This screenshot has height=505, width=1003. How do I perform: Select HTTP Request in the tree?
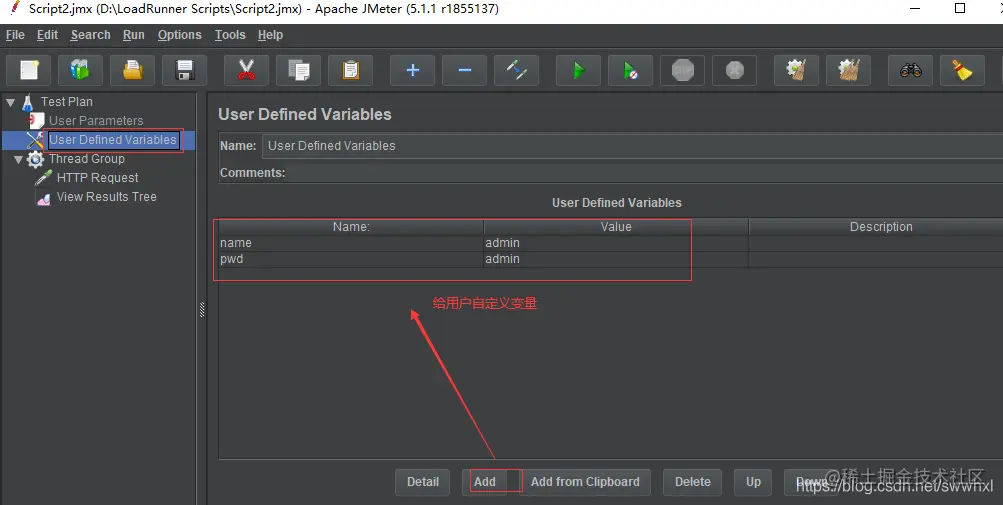(97, 178)
